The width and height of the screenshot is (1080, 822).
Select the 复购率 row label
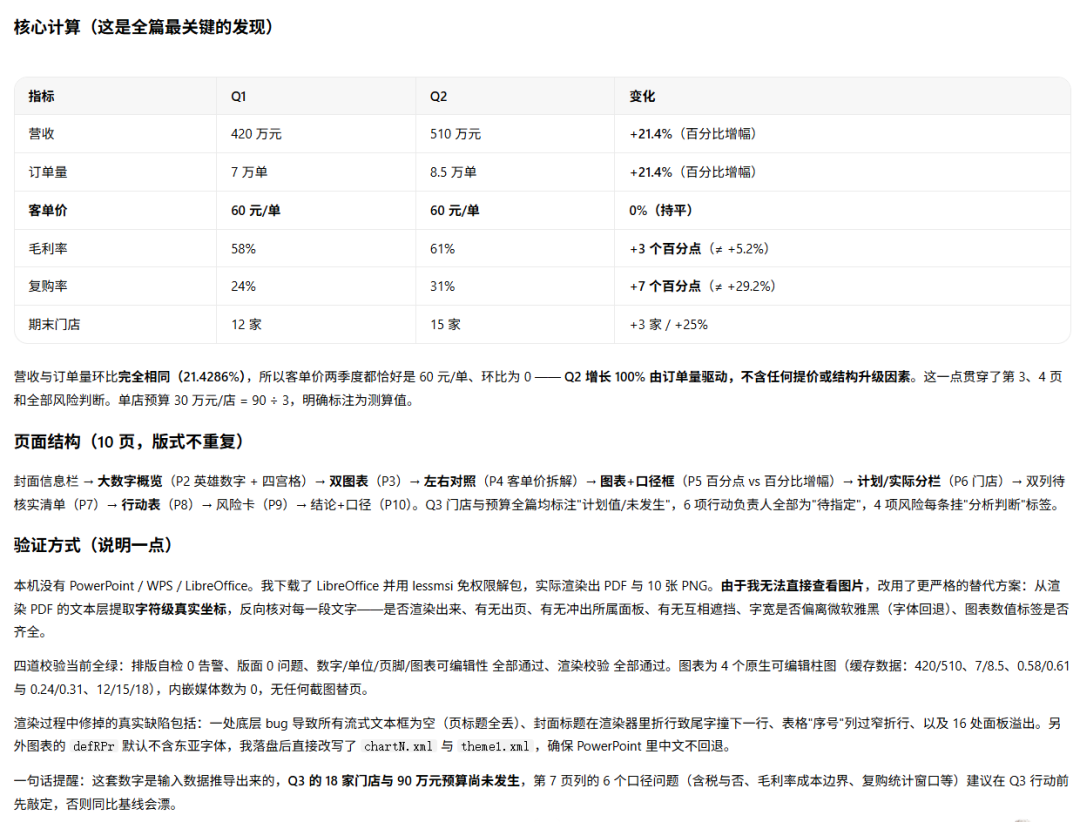click(x=48, y=286)
